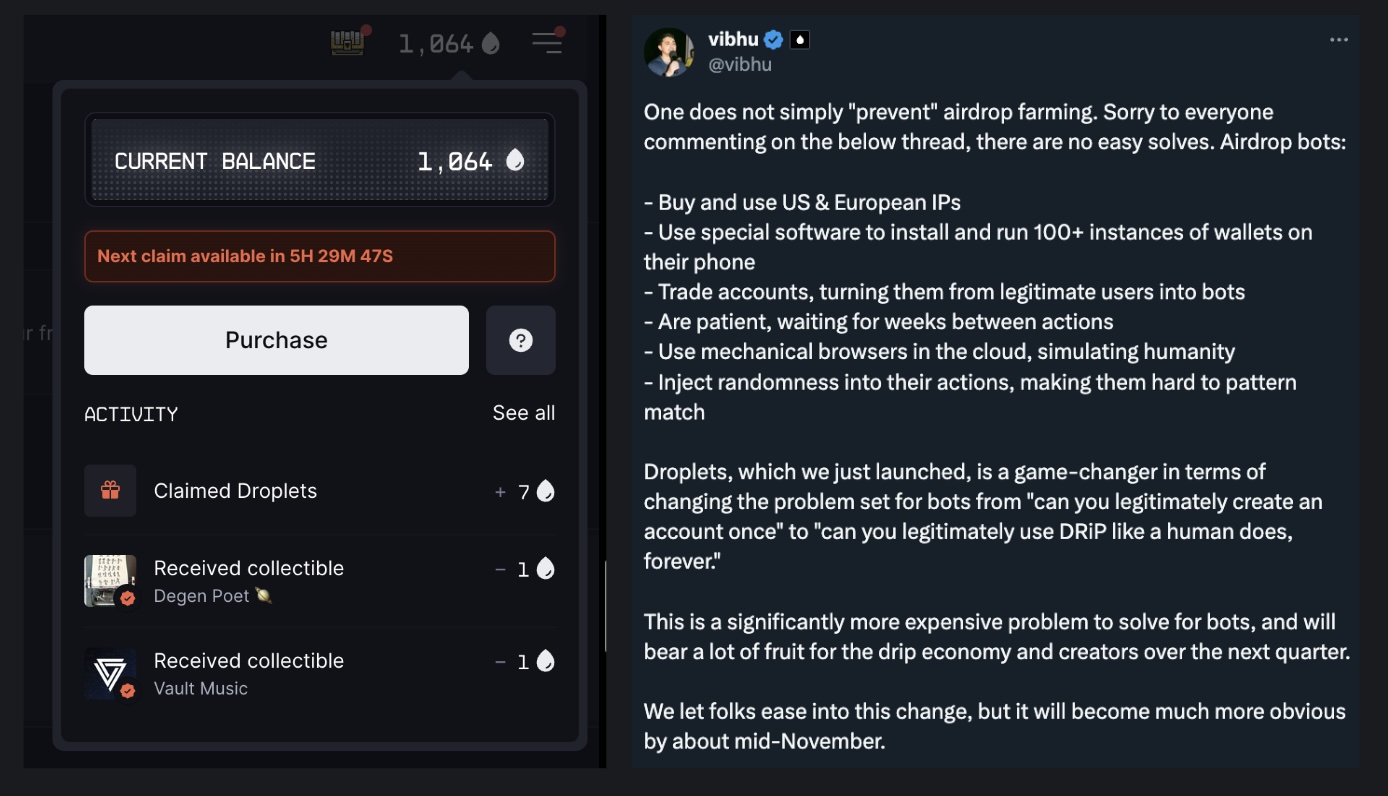Click the white droplet badge next to vibhu
Viewport: 1388px width, 796px height.
pyautogui.click(x=799, y=40)
